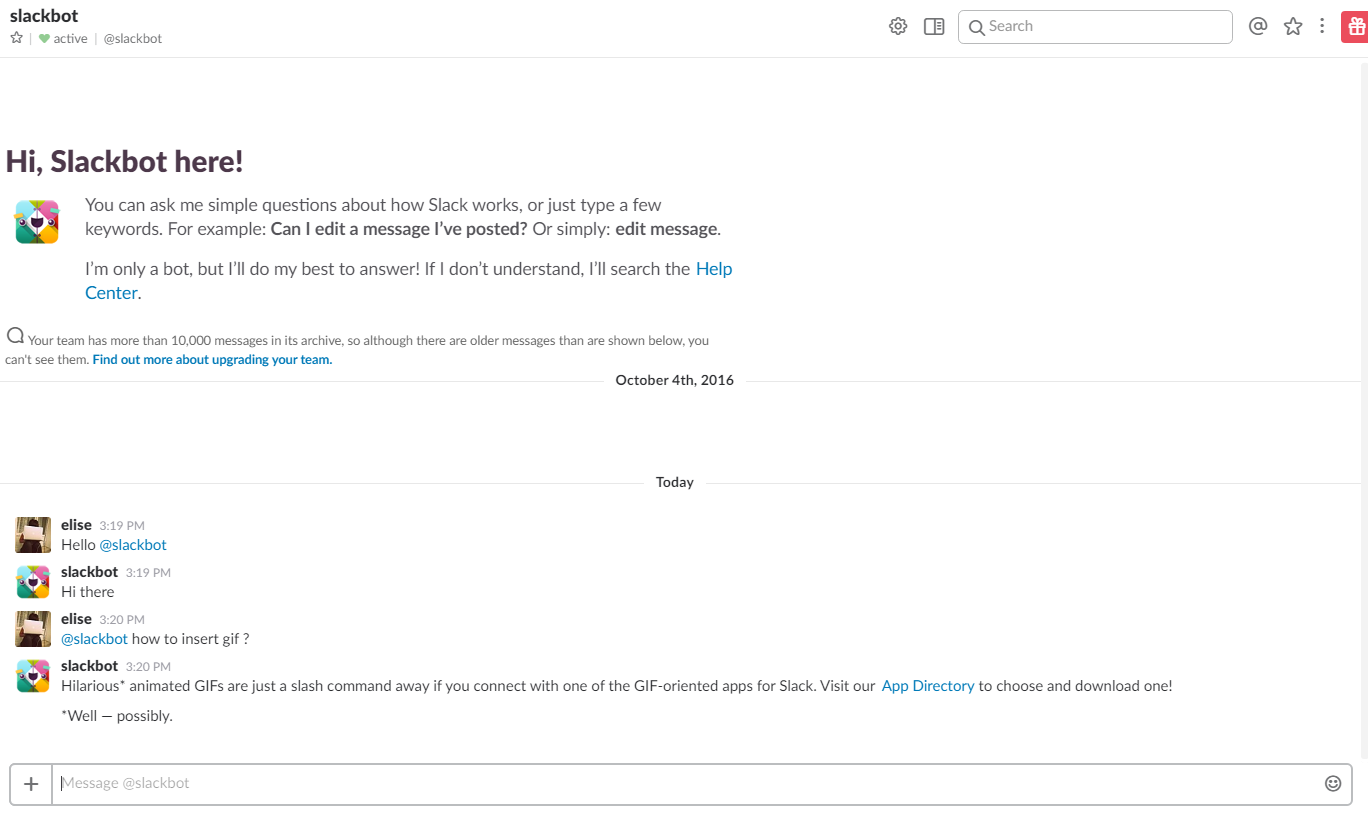Open channel settings gear icon
1368x815 pixels.
click(x=898, y=27)
